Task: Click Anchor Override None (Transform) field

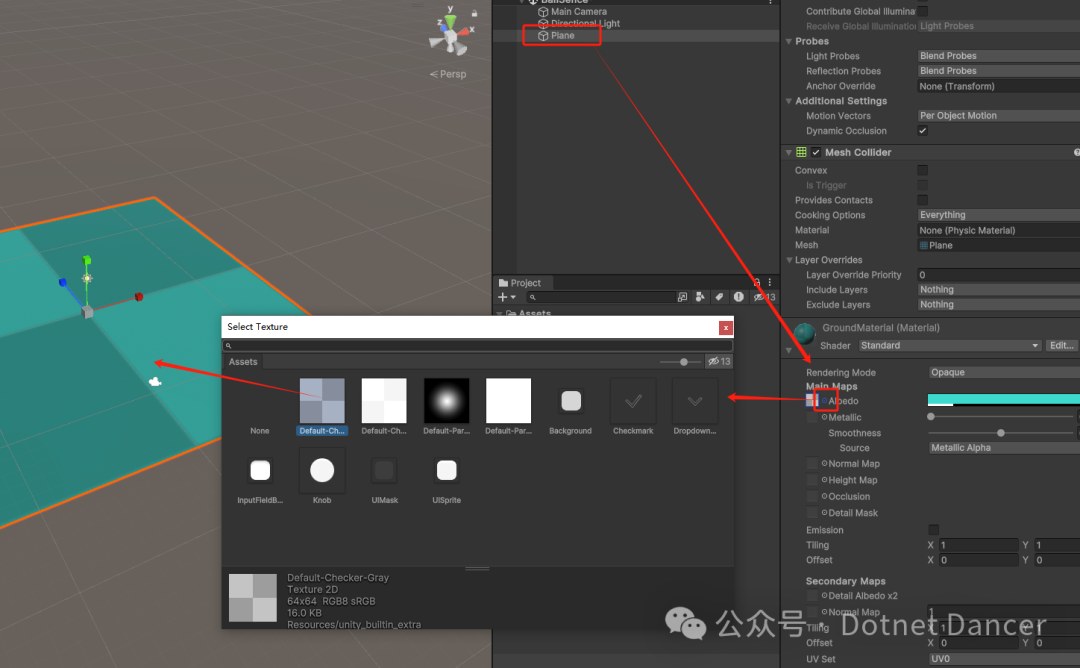Action: click(999, 86)
